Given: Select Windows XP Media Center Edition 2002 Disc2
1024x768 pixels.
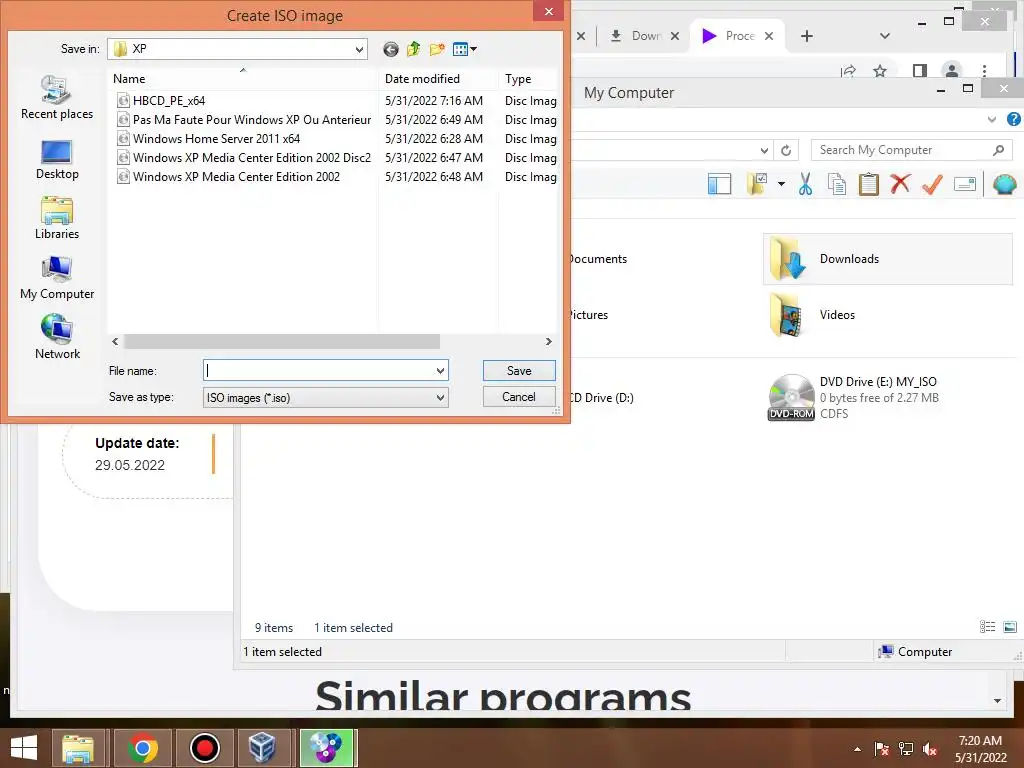Looking at the screenshot, I should point(251,157).
